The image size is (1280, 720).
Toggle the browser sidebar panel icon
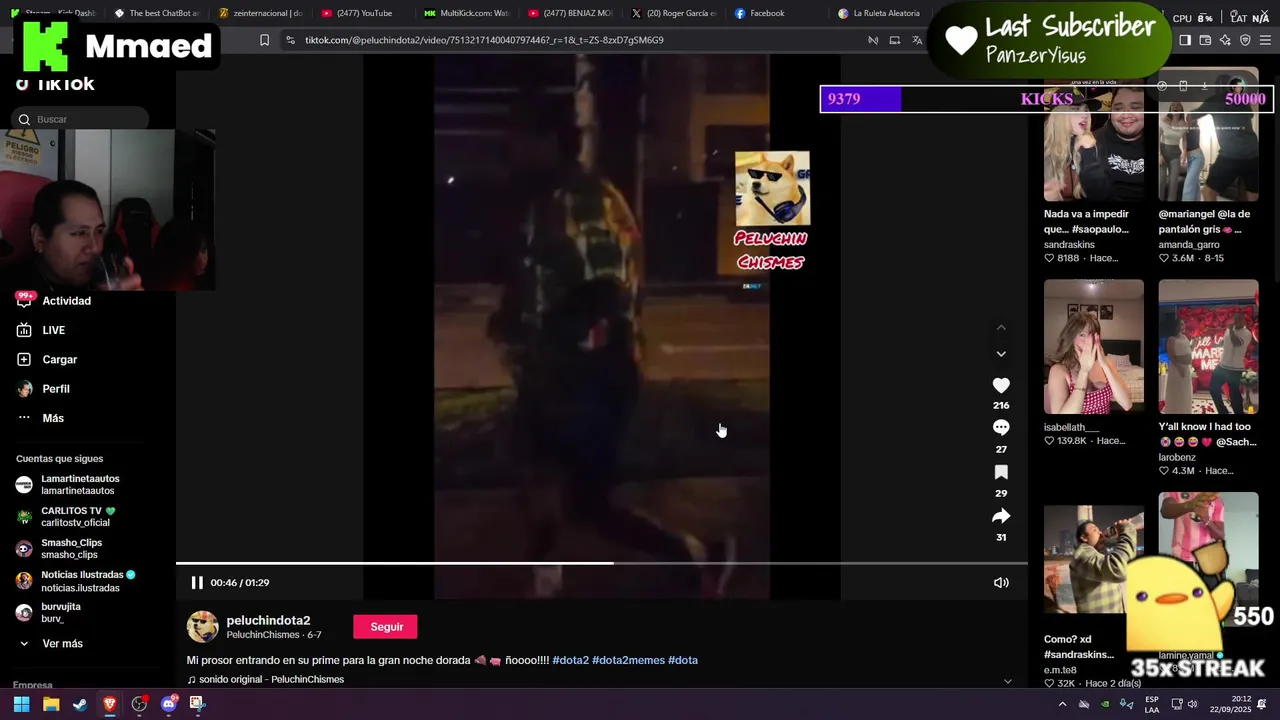pos(1185,40)
